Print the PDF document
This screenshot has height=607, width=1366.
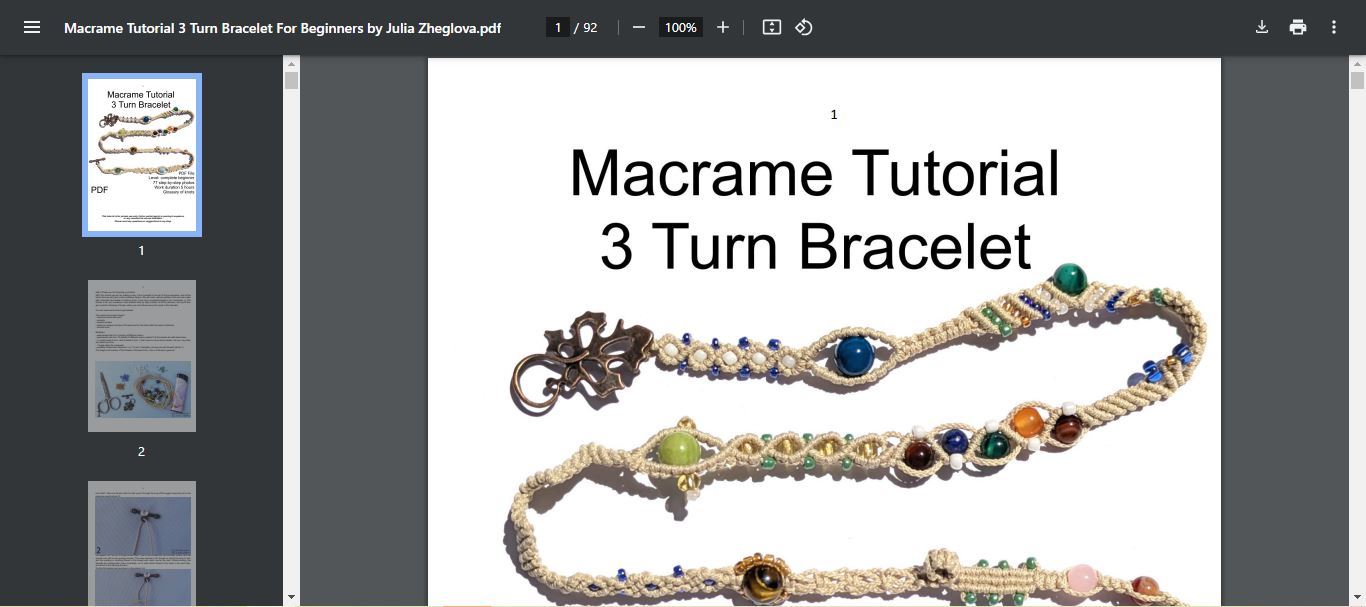[x=1298, y=27]
